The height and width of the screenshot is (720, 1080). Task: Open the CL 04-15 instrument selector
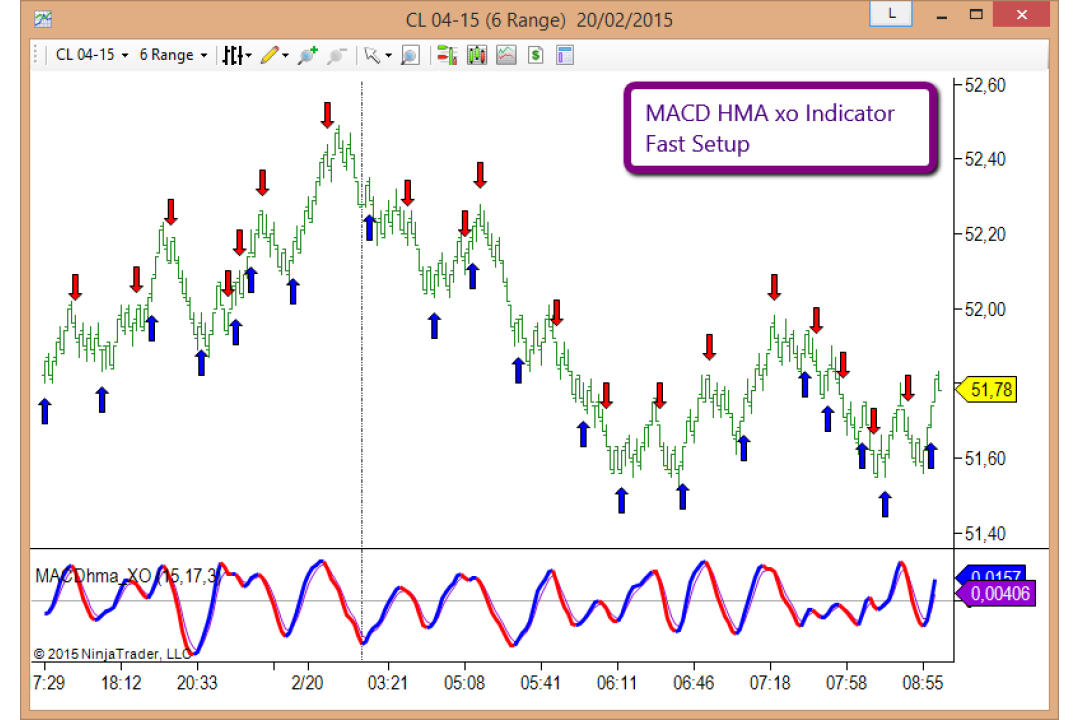(x=92, y=55)
